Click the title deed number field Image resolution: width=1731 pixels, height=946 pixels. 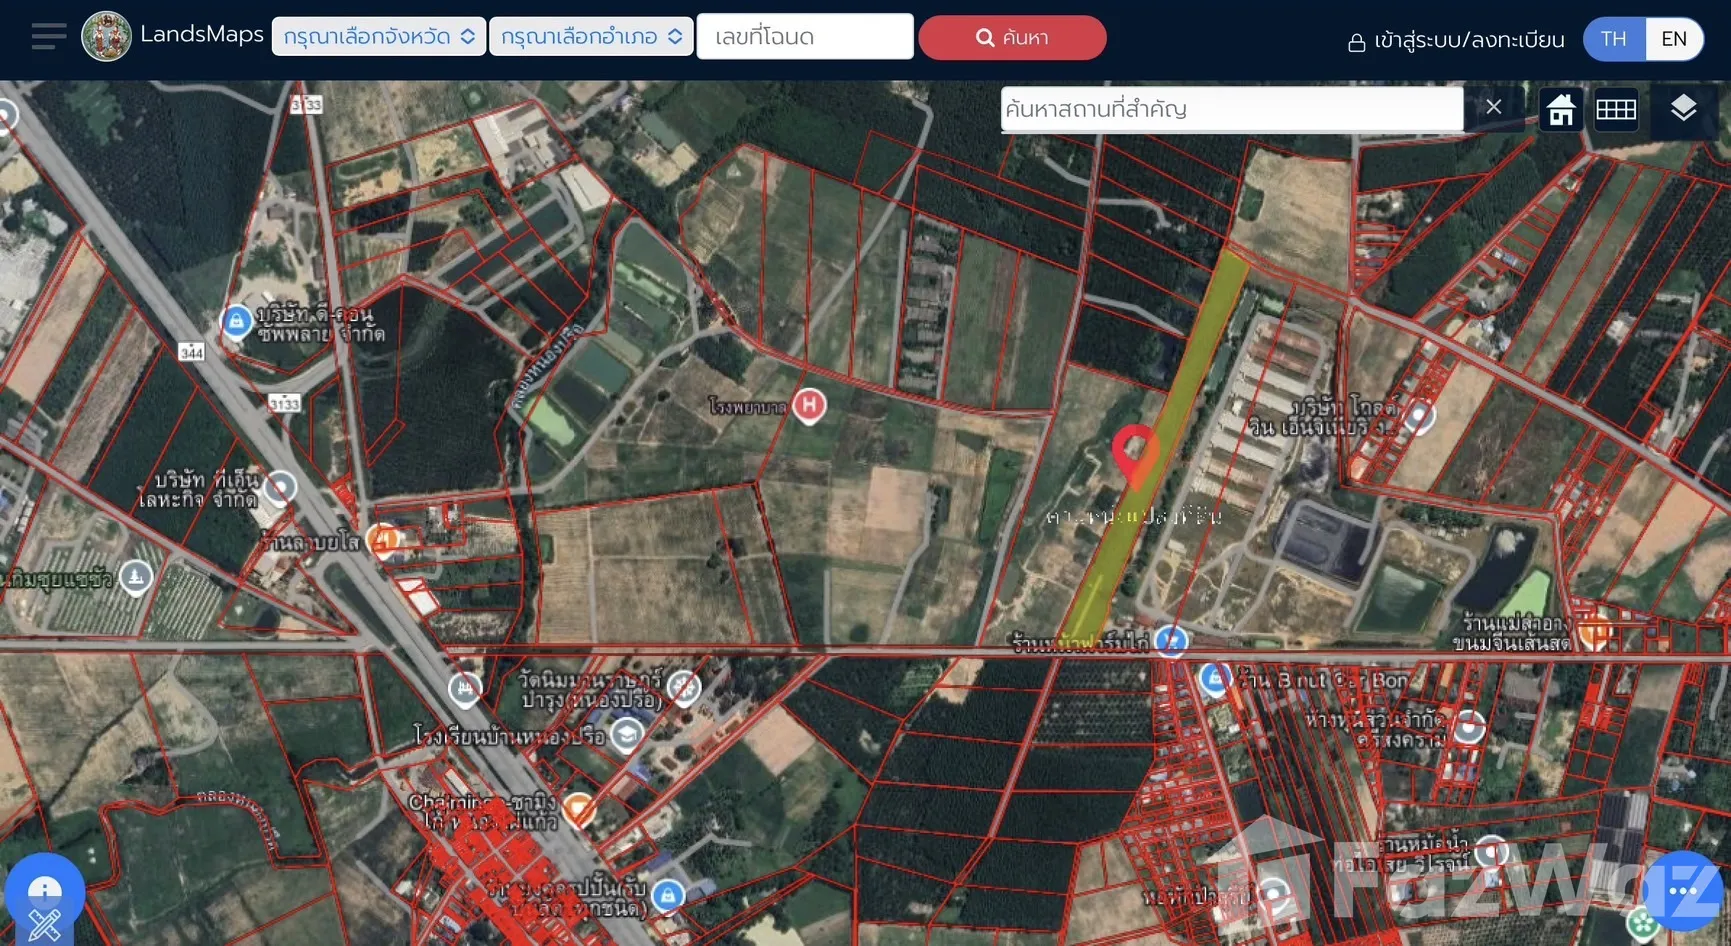point(804,37)
